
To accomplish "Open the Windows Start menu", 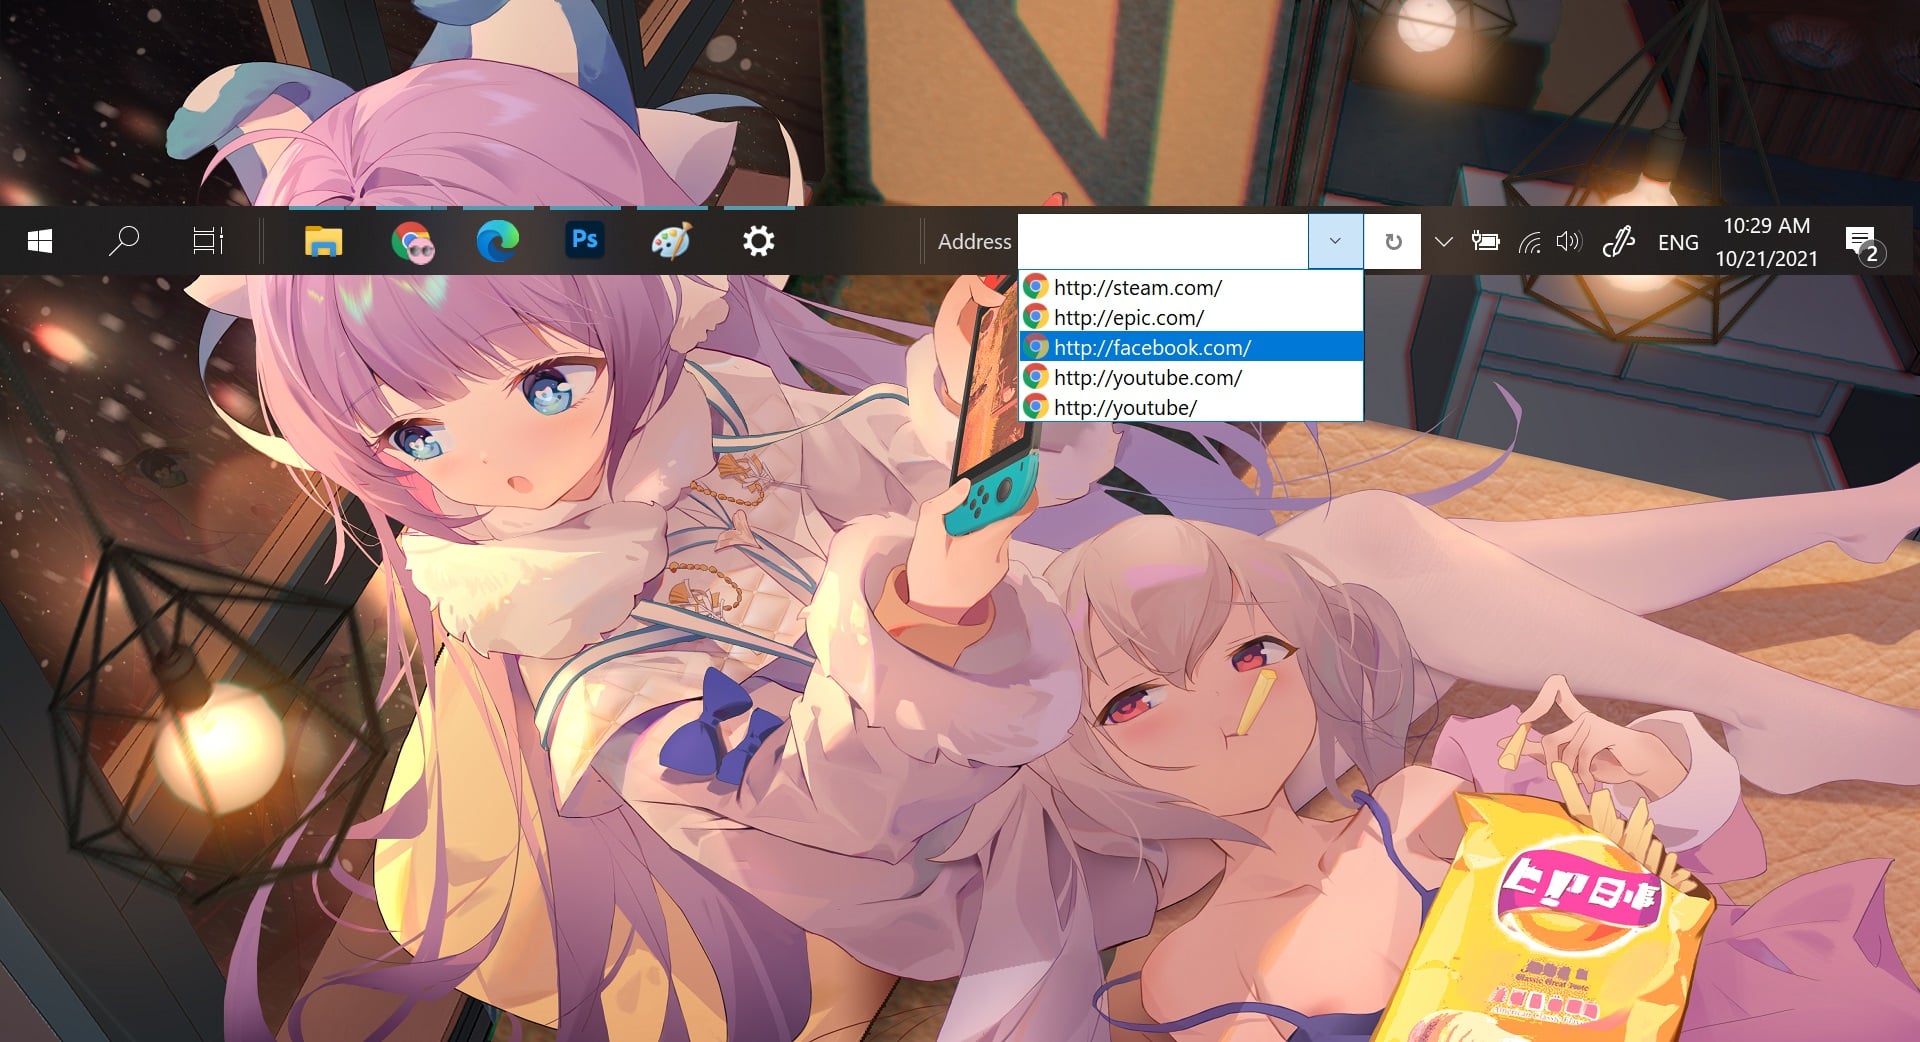I will click(x=40, y=241).
